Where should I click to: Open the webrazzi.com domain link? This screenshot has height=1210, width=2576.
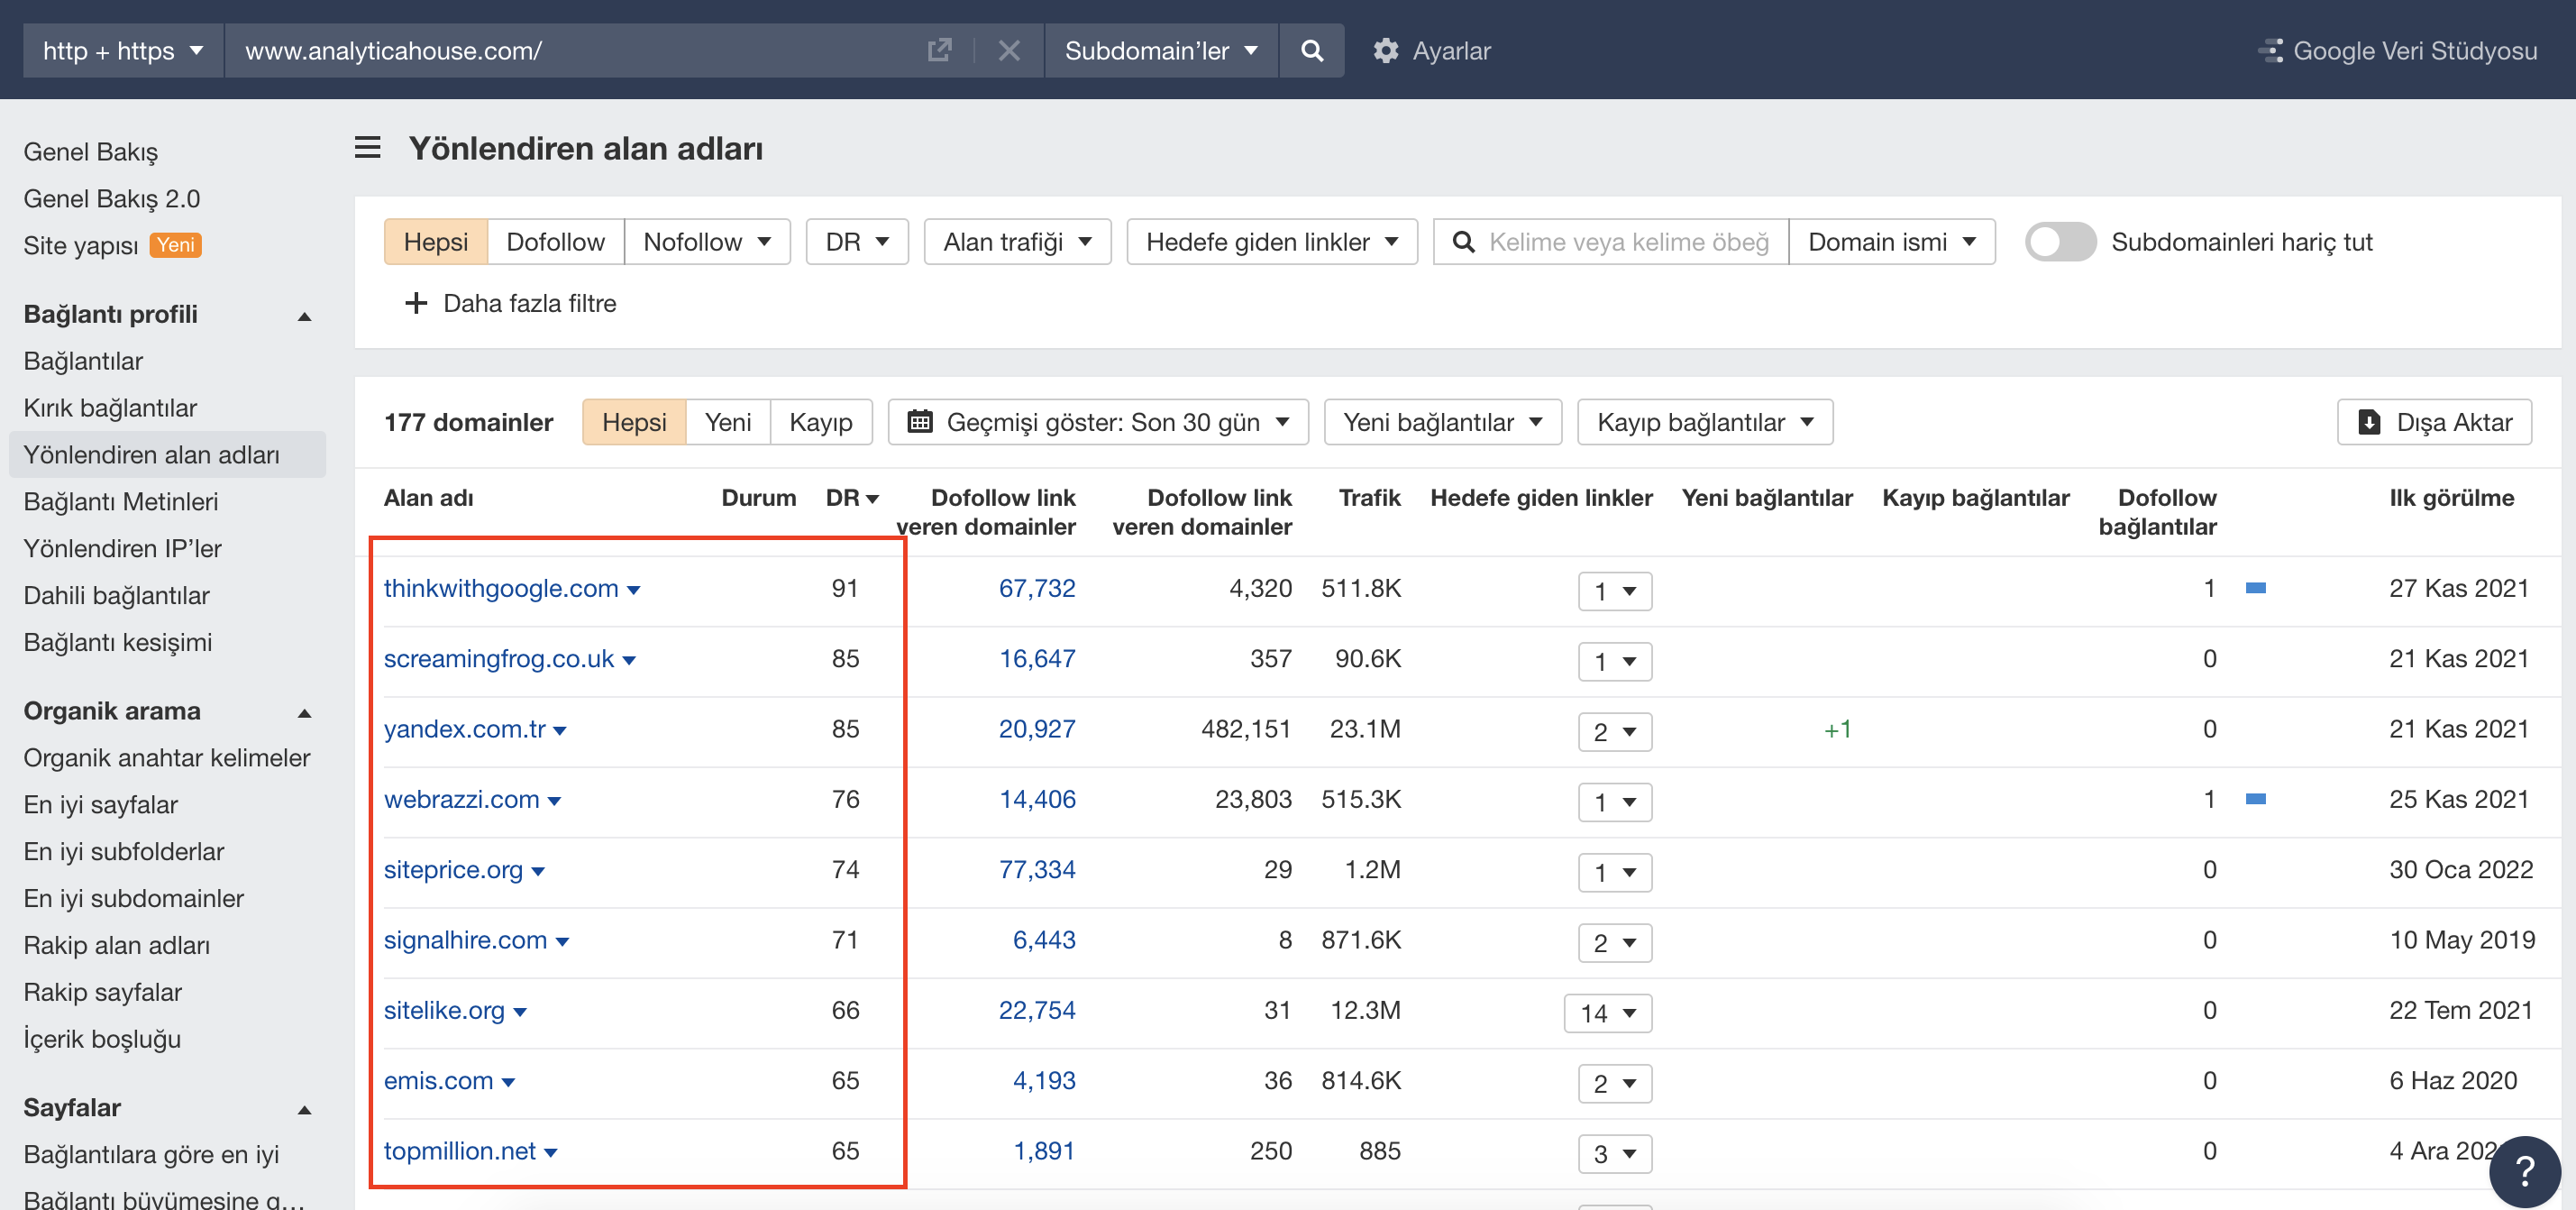click(462, 799)
